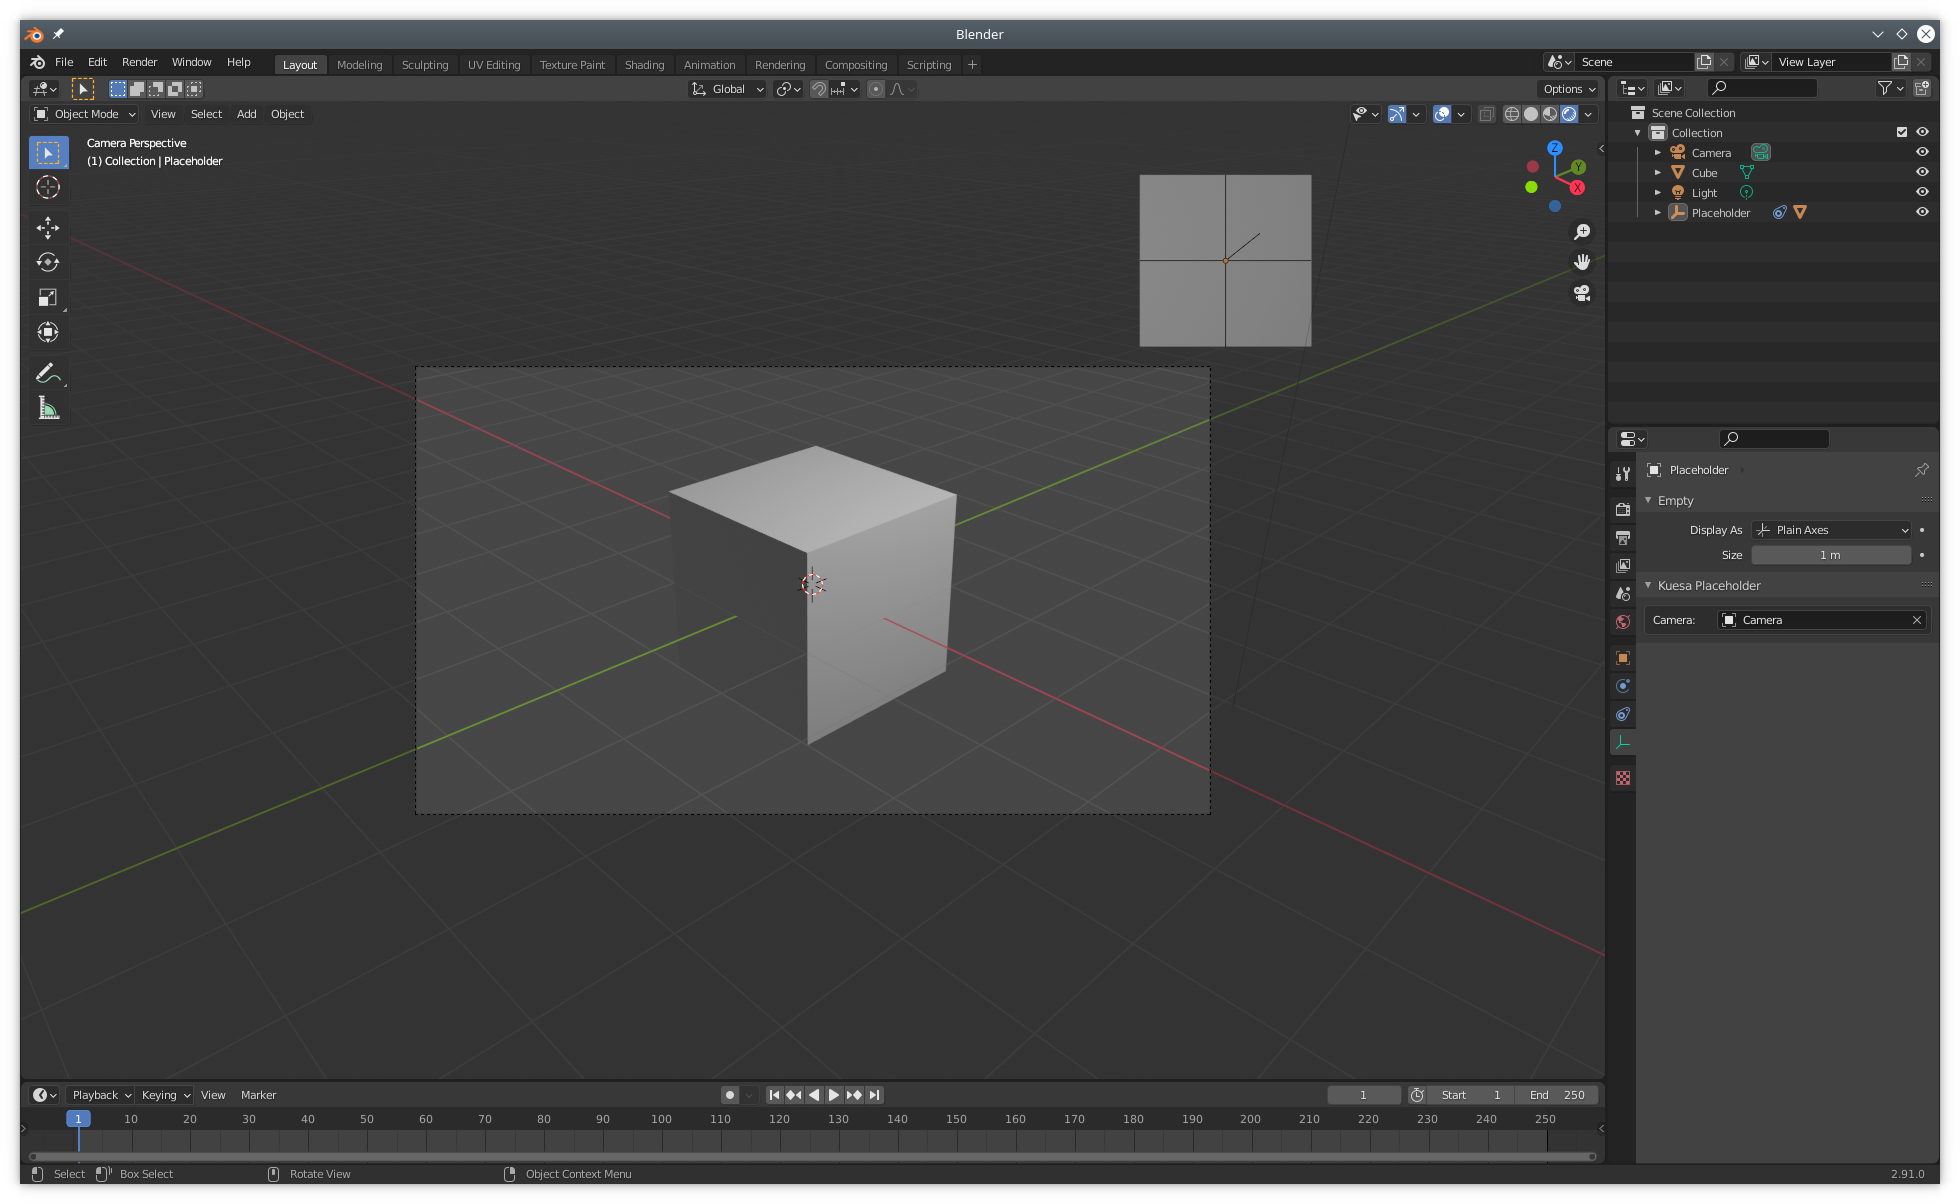Click the viewport zoom magnifier icon
This screenshot has height=1204, width=1960.
coord(1582,232)
